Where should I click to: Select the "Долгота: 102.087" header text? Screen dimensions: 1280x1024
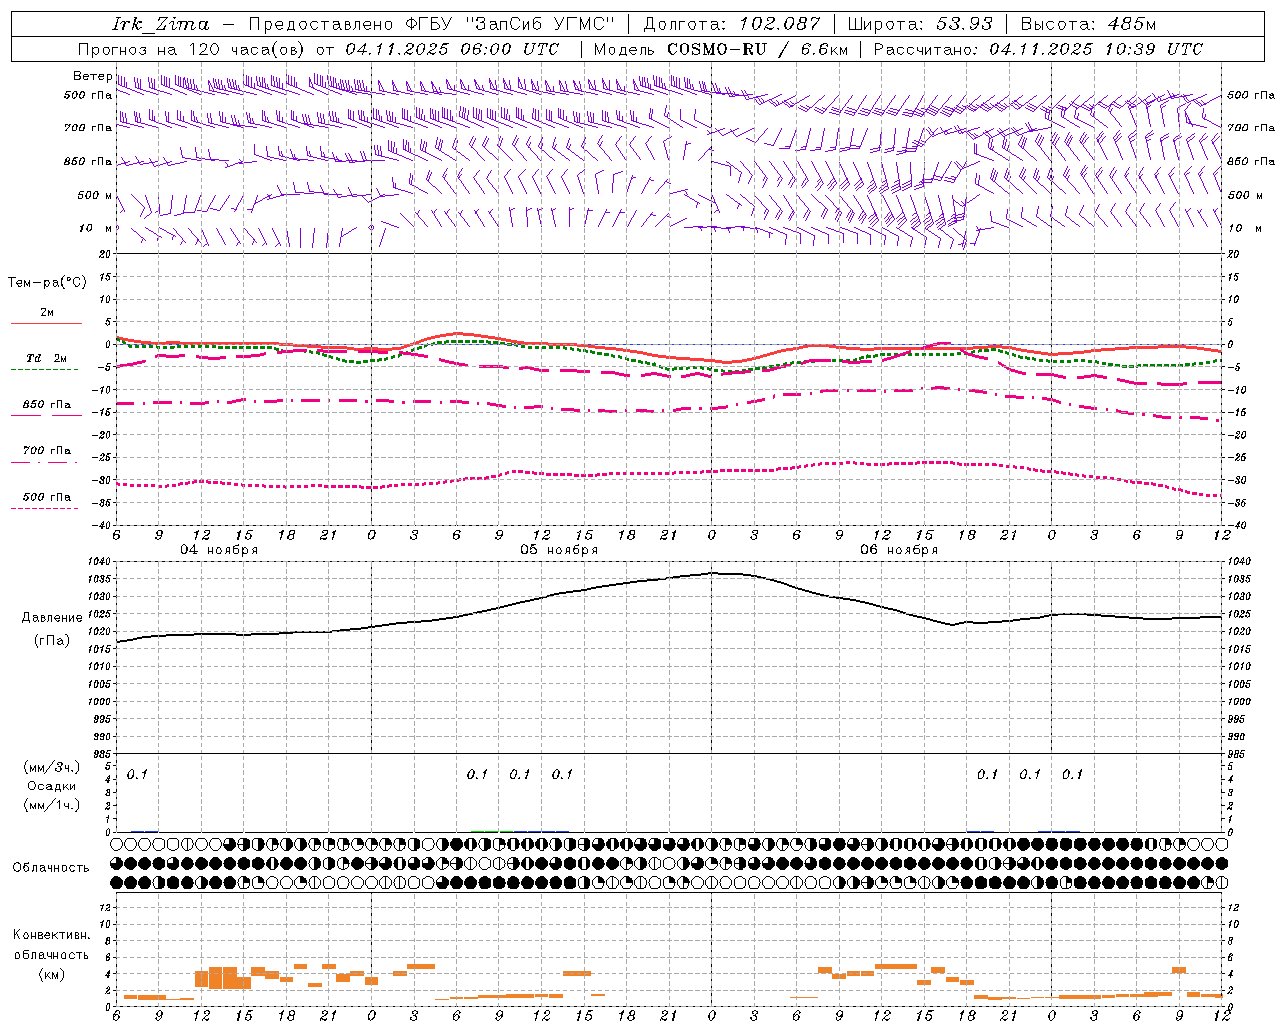coord(732,24)
